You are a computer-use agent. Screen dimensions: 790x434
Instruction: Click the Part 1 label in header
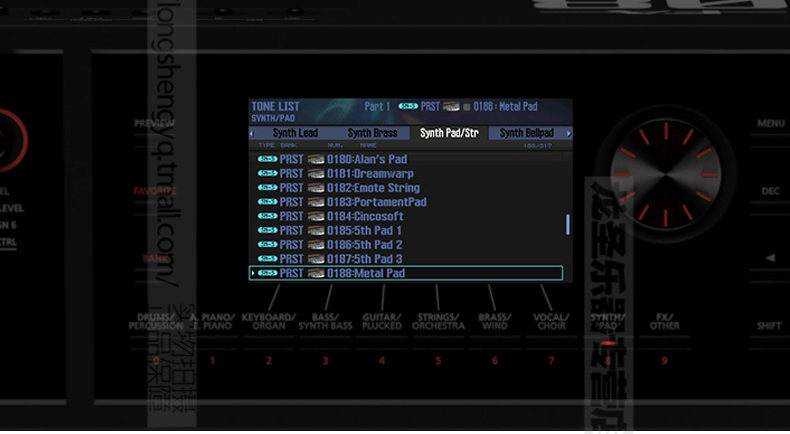tap(377, 106)
